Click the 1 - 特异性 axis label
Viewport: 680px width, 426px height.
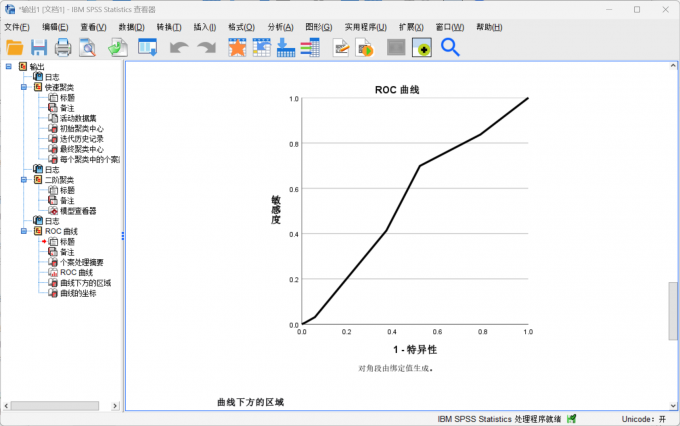415,350
